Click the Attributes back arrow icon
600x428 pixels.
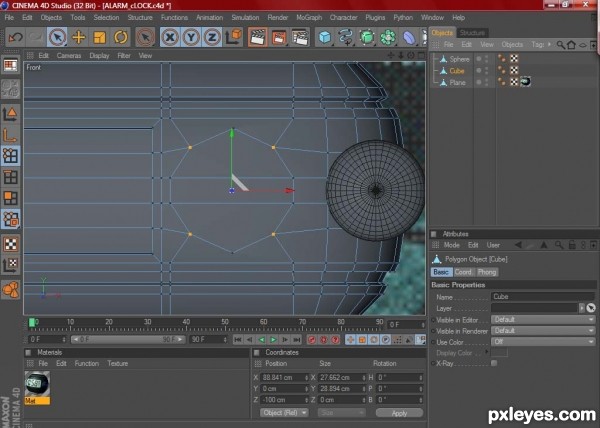pyautogui.click(x=518, y=245)
